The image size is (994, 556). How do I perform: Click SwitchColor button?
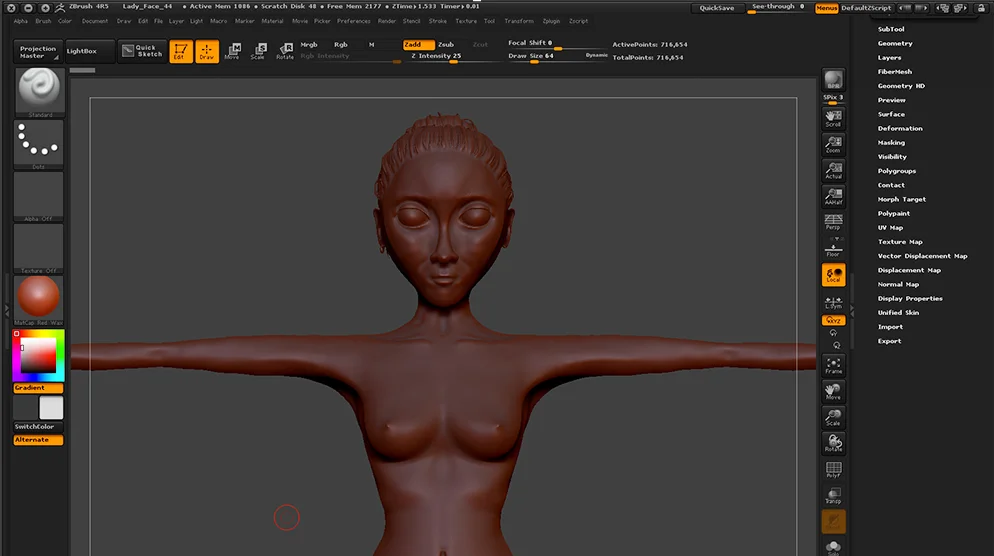click(x=38, y=427)
